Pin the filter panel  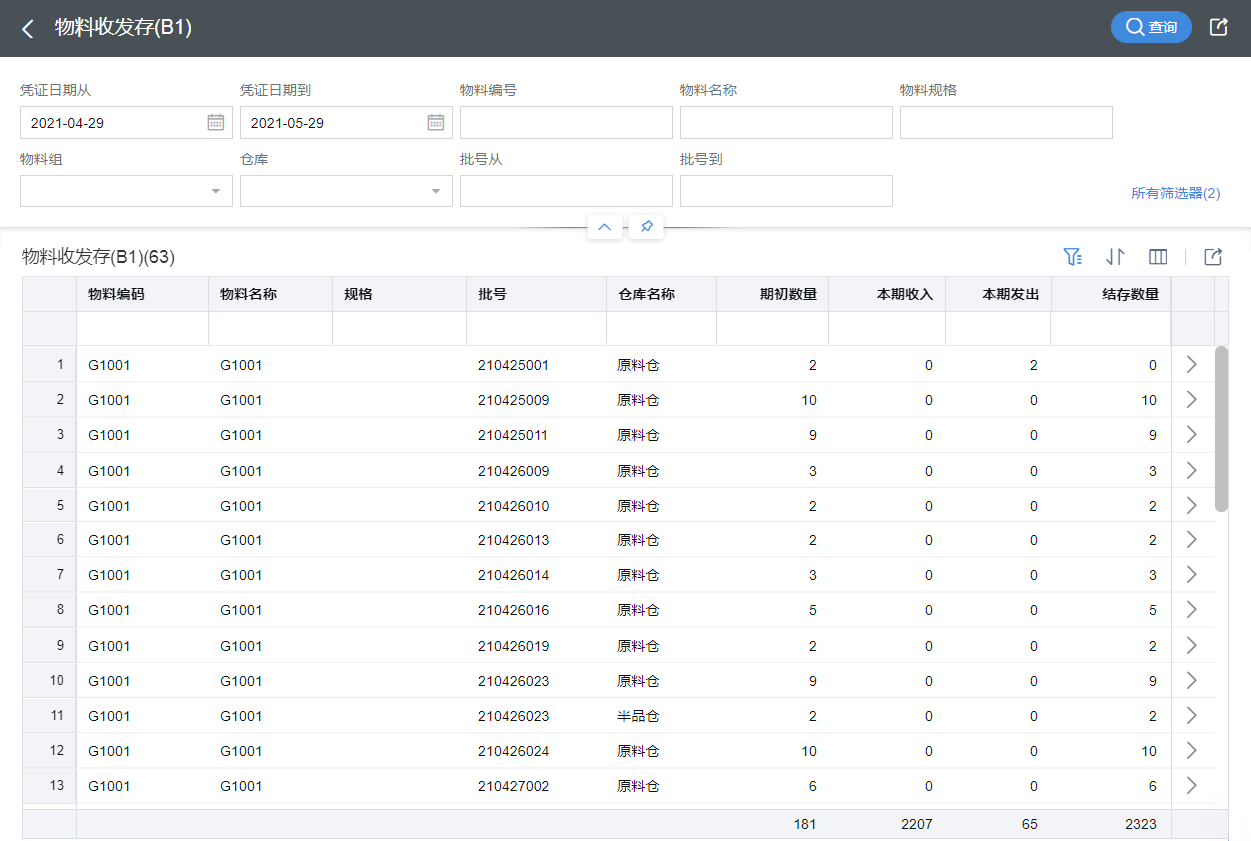[x=646, y=227]
